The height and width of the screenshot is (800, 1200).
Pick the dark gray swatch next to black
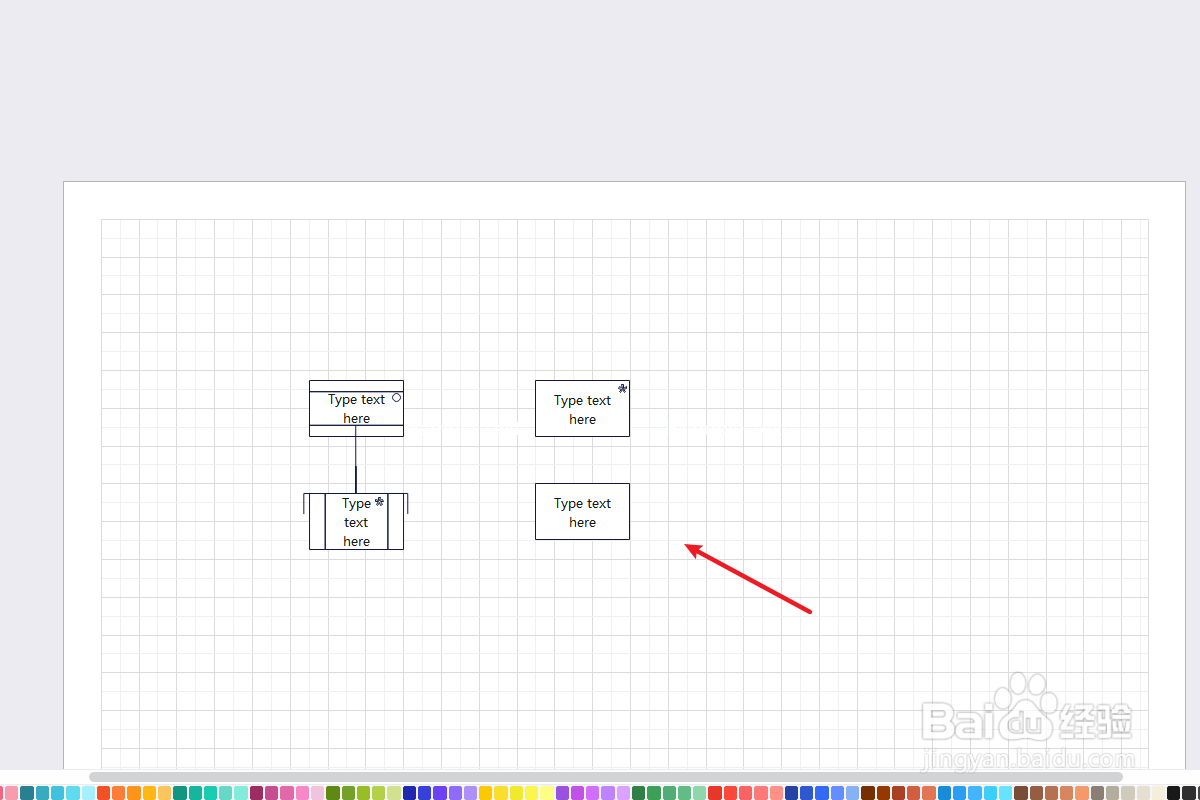1189,793
